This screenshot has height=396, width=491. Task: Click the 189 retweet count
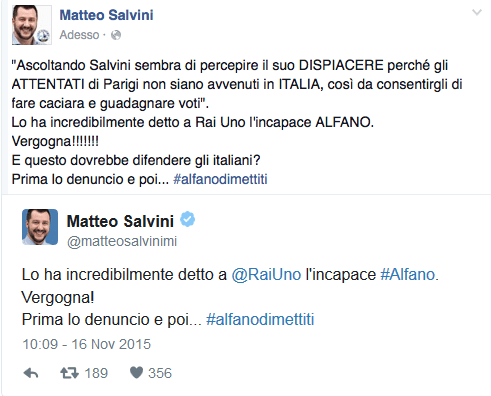point(96,373)
